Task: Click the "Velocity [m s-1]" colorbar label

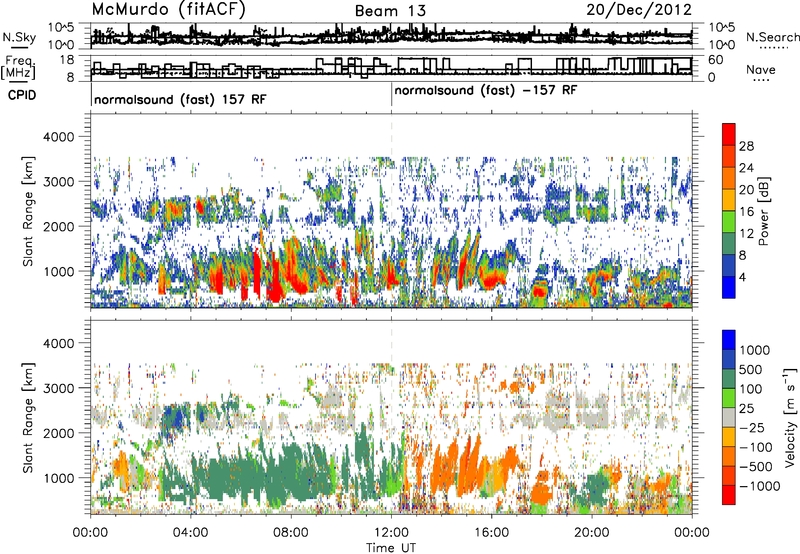Action: click(x=790, y=417)
